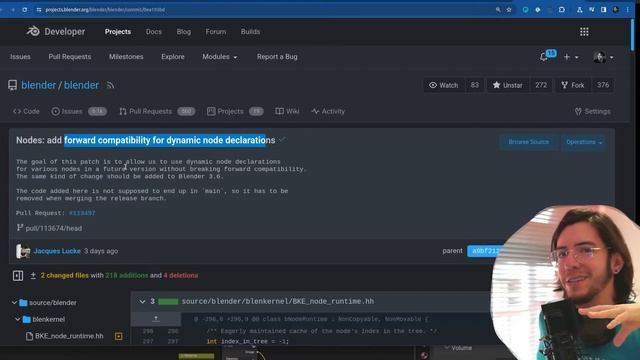Switch to the repository Projects tab

click(235, 111)
